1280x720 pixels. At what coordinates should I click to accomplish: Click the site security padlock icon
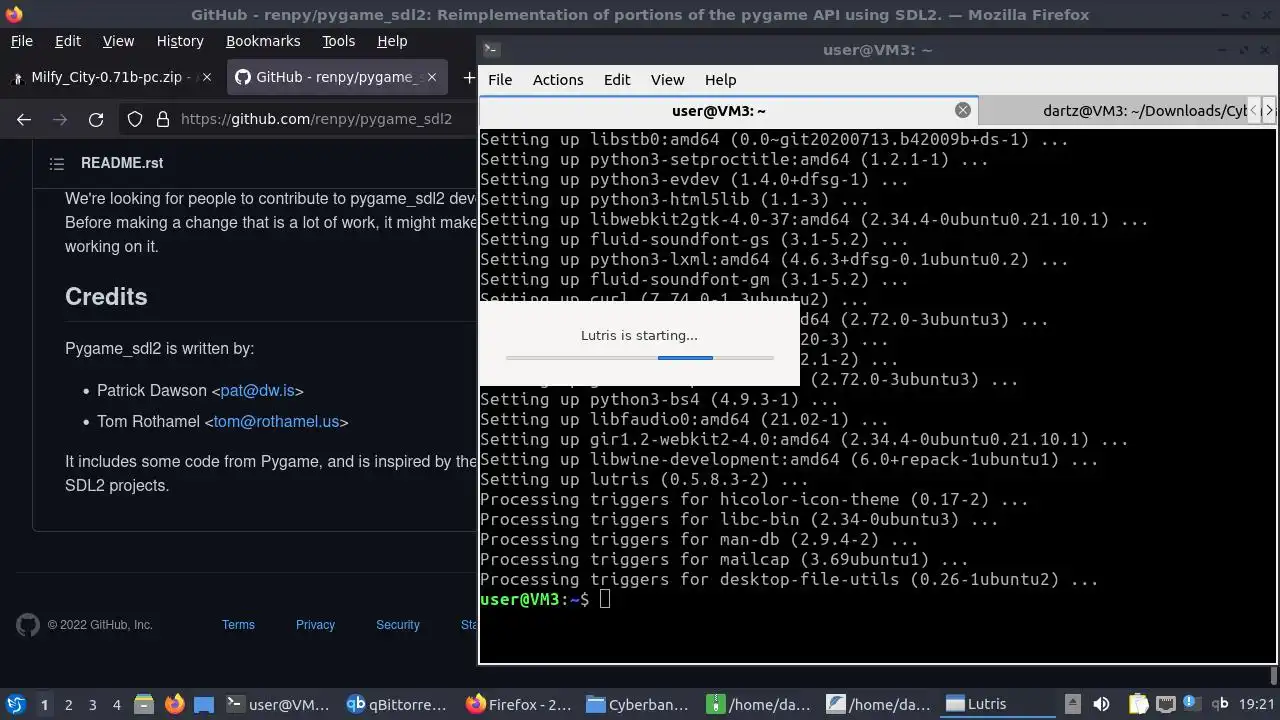tap(163, 119)
